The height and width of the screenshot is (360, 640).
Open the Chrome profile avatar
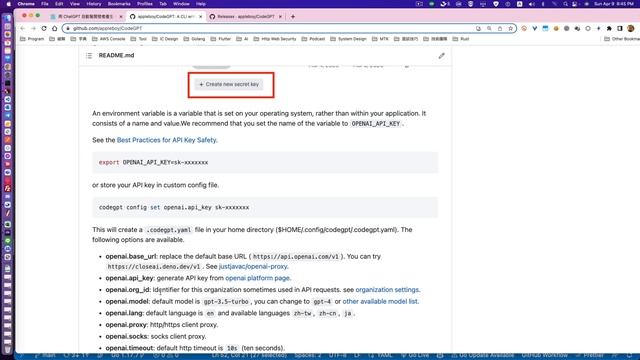(631, 29)
